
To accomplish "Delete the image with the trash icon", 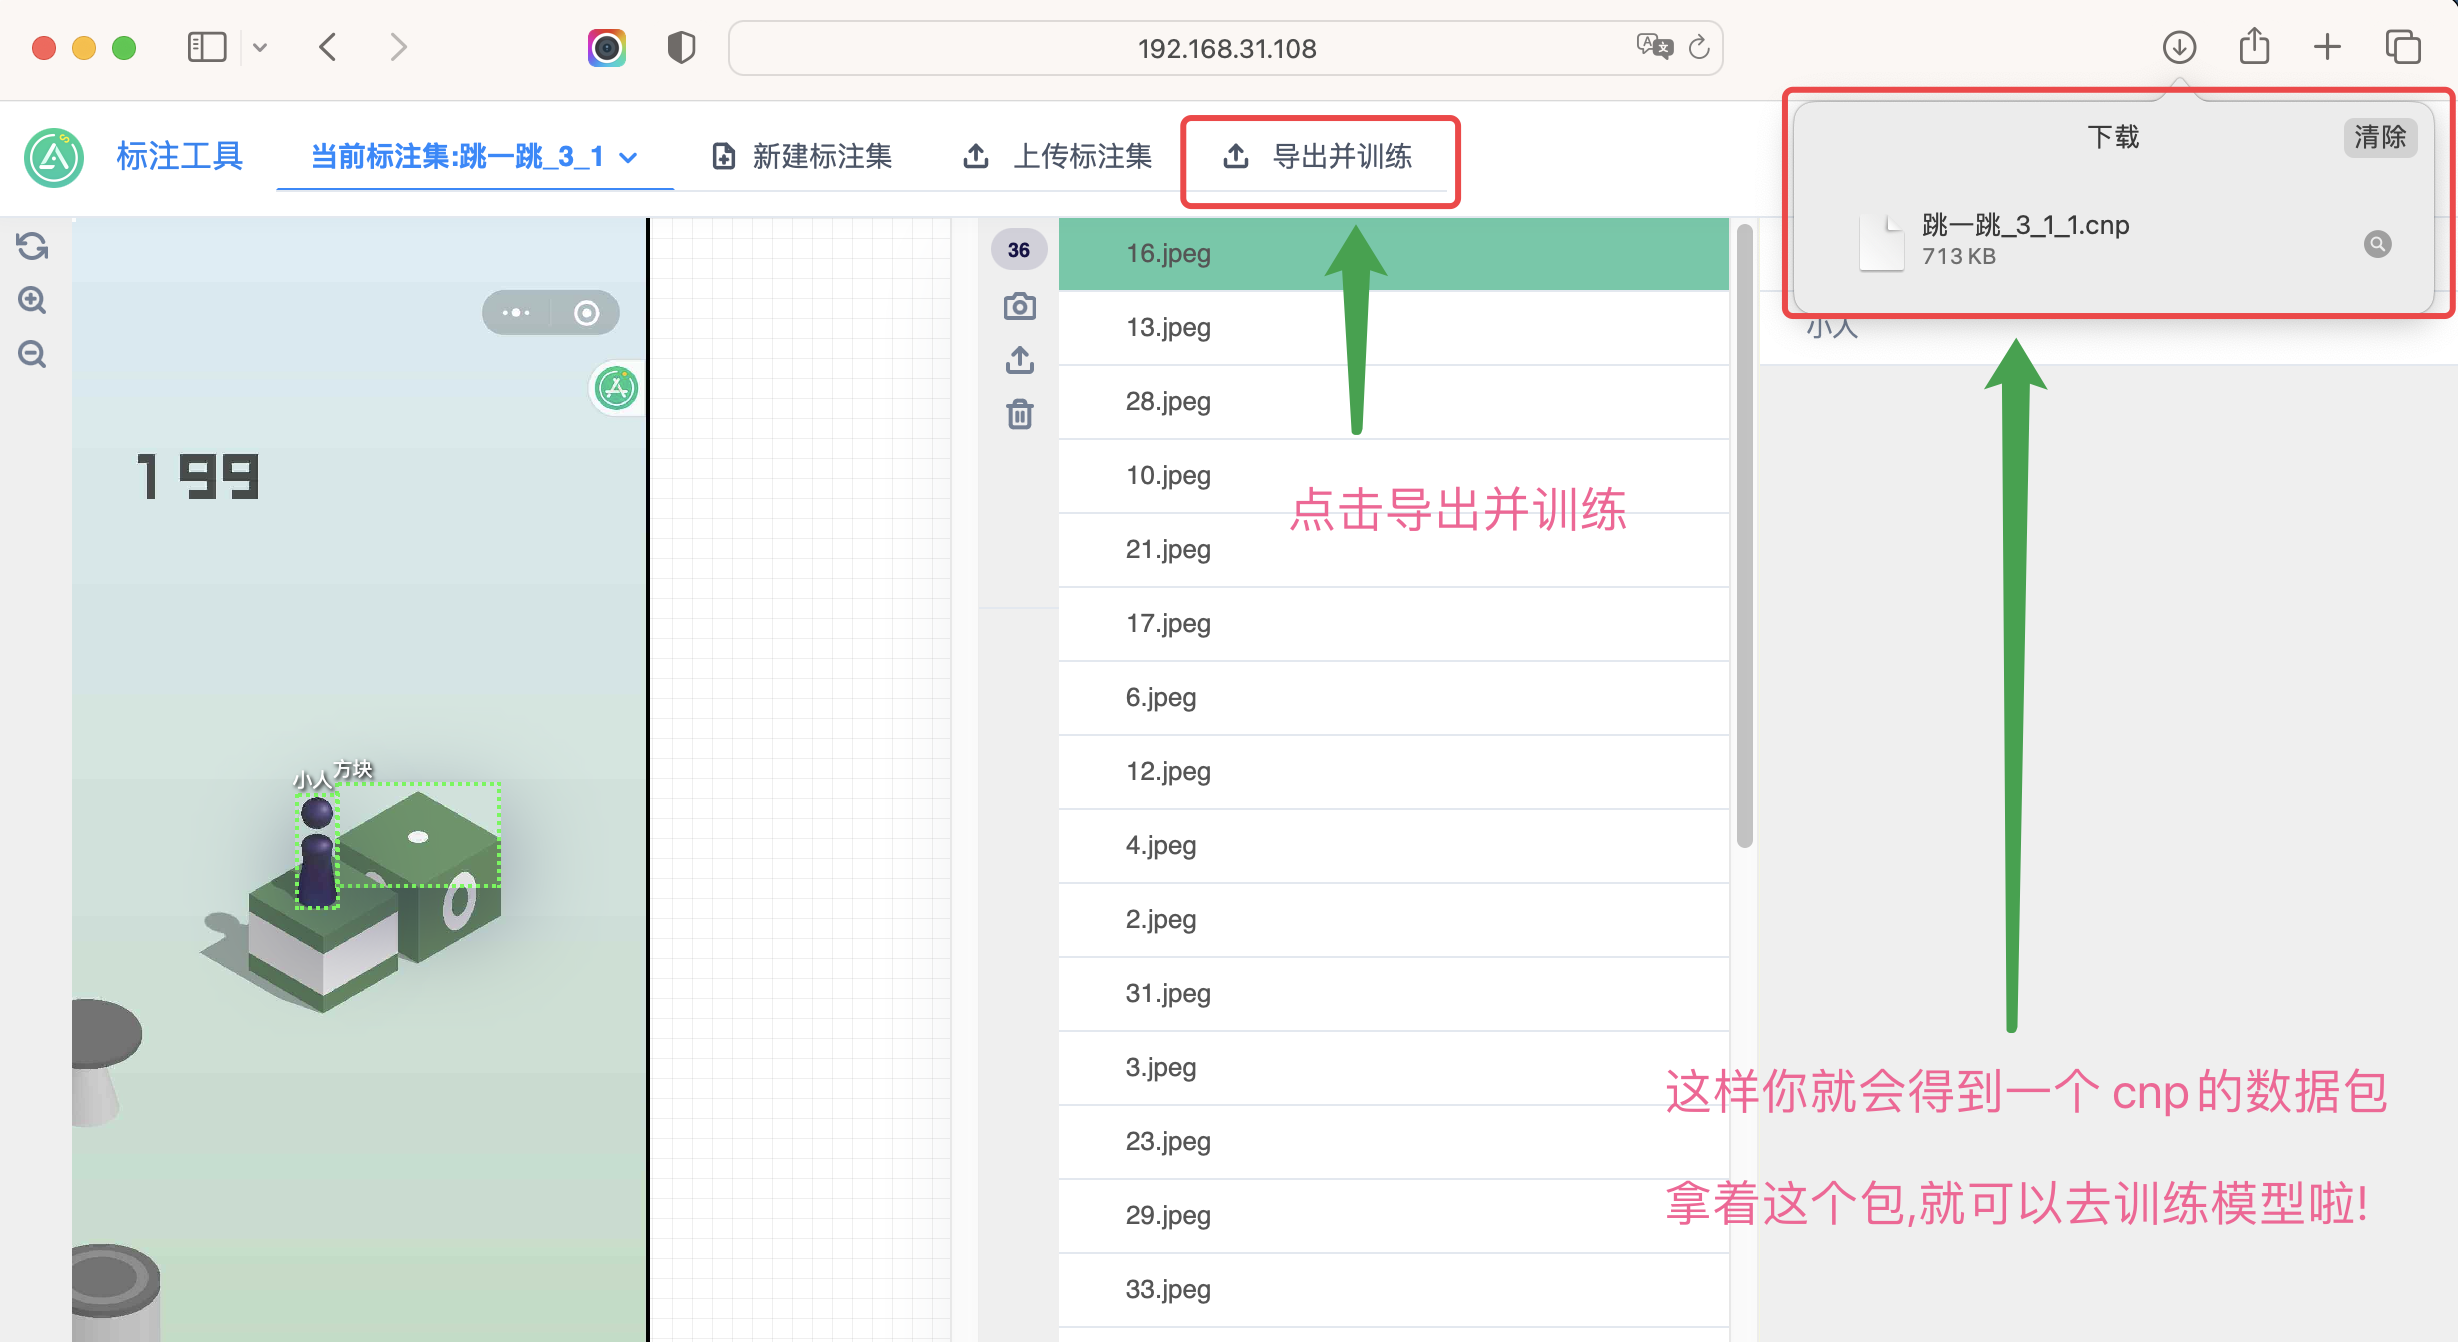I will 1019,414.
